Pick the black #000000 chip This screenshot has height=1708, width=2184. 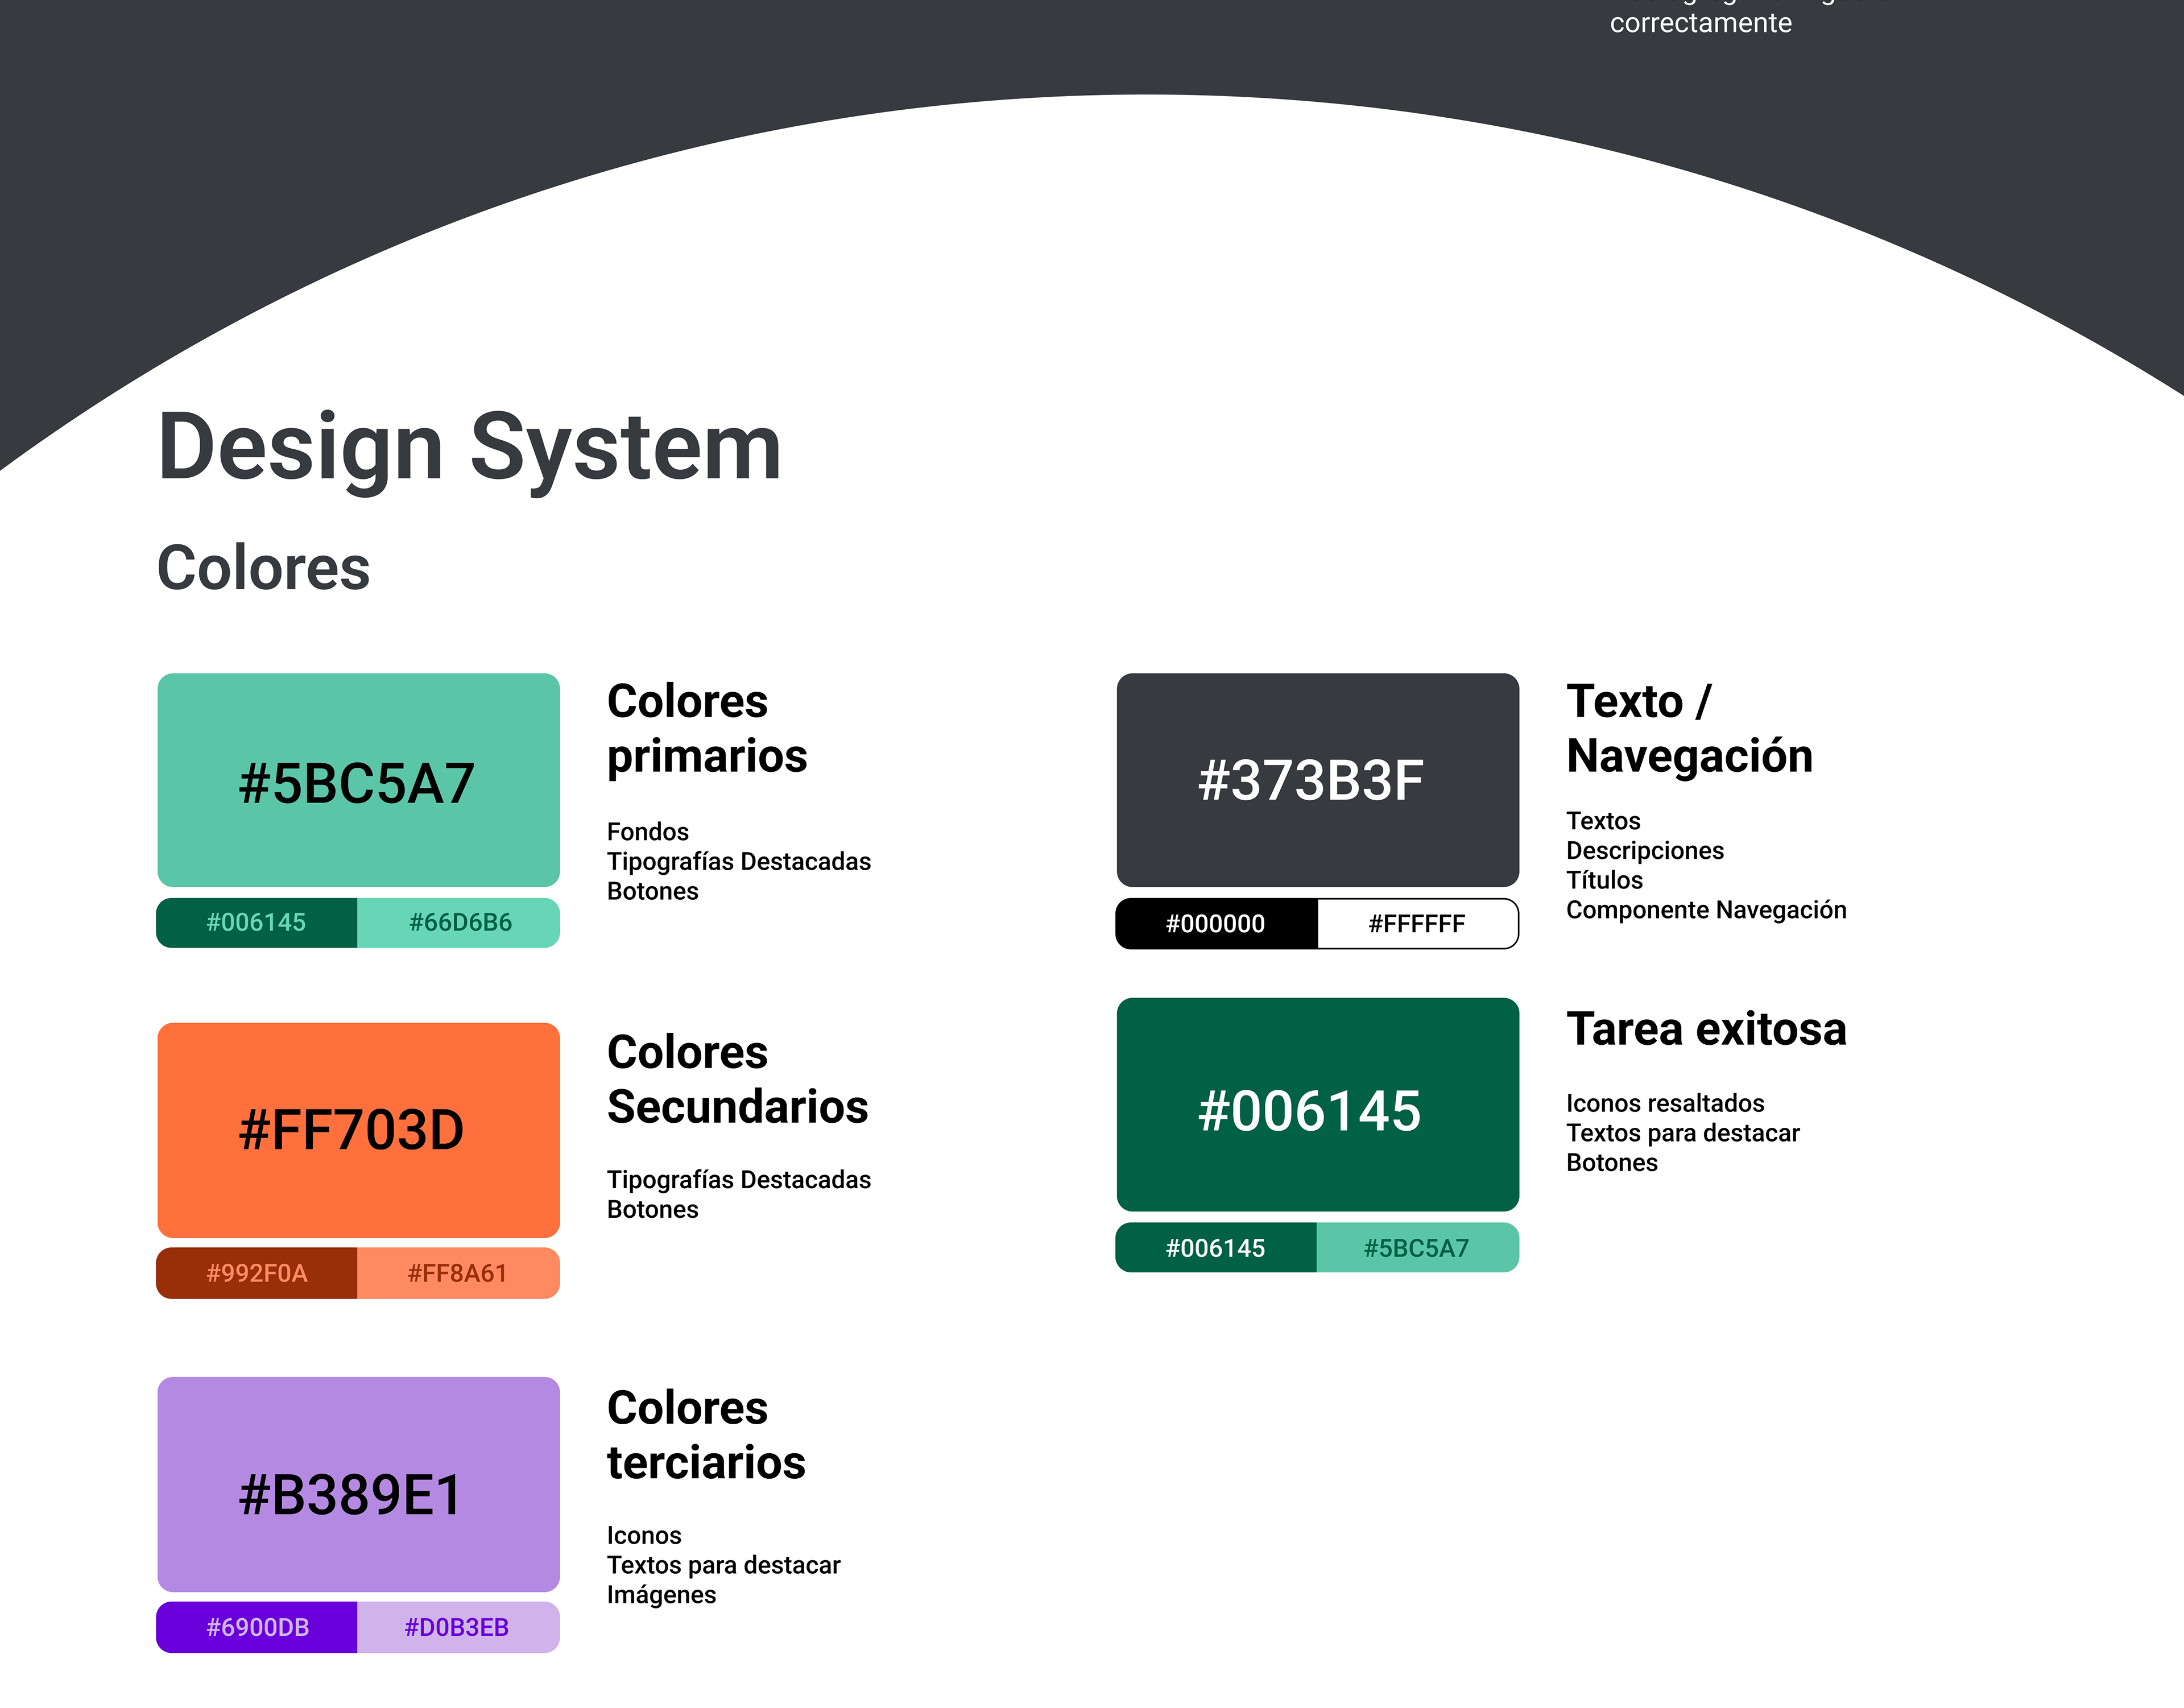click(1215, 924)
